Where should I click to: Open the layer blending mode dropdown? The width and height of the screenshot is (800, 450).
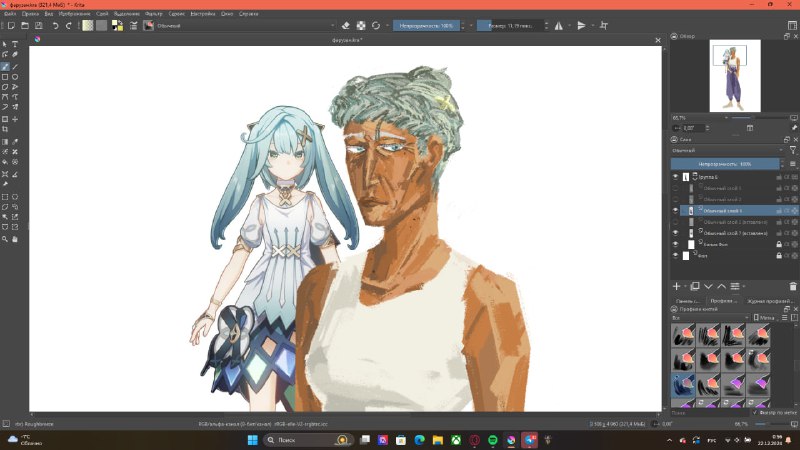pos(728,151)
